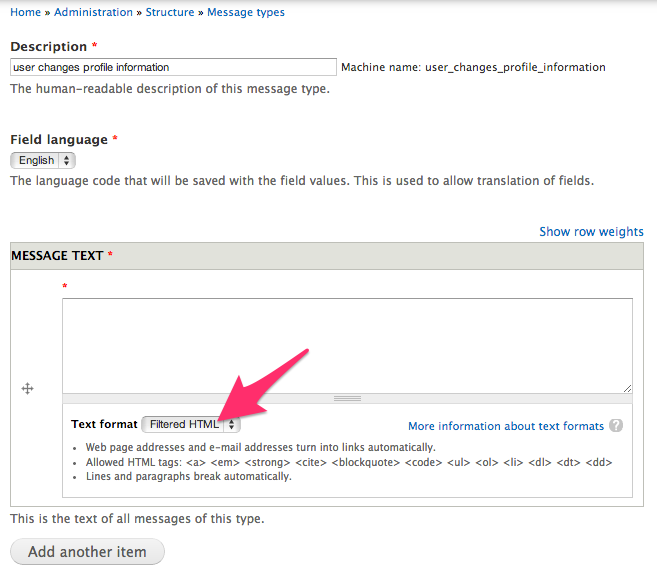Click the textarea resize grippie bar

[x=347, y=398]
